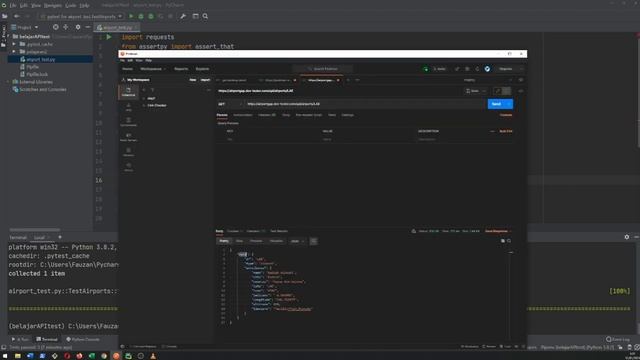Open the File menu in PyCharm
Viewport: 640px width, 360px height.
[x=13, y=5]
